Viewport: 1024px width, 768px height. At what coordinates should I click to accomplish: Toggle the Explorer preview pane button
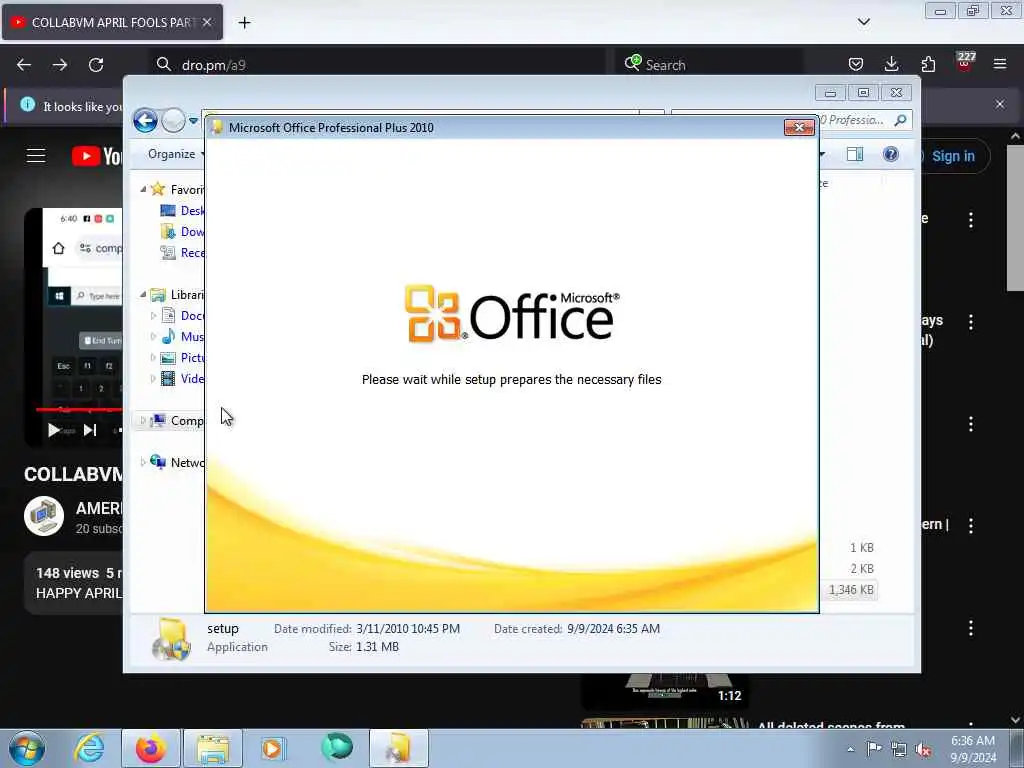[855, 154]
